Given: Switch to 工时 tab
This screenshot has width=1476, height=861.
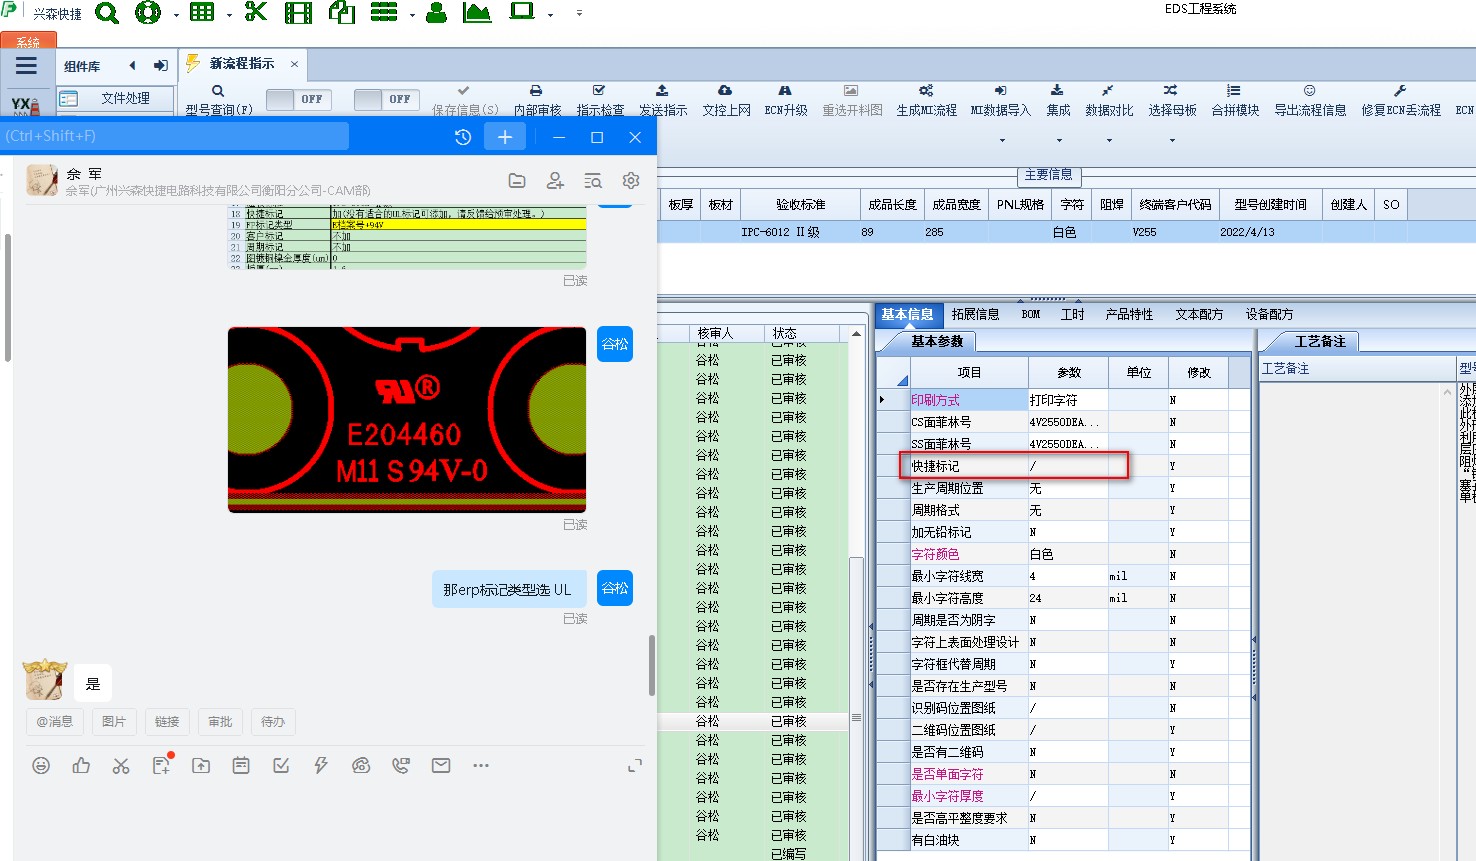Looking at the screenshot, I should (x=1073, y=314).
